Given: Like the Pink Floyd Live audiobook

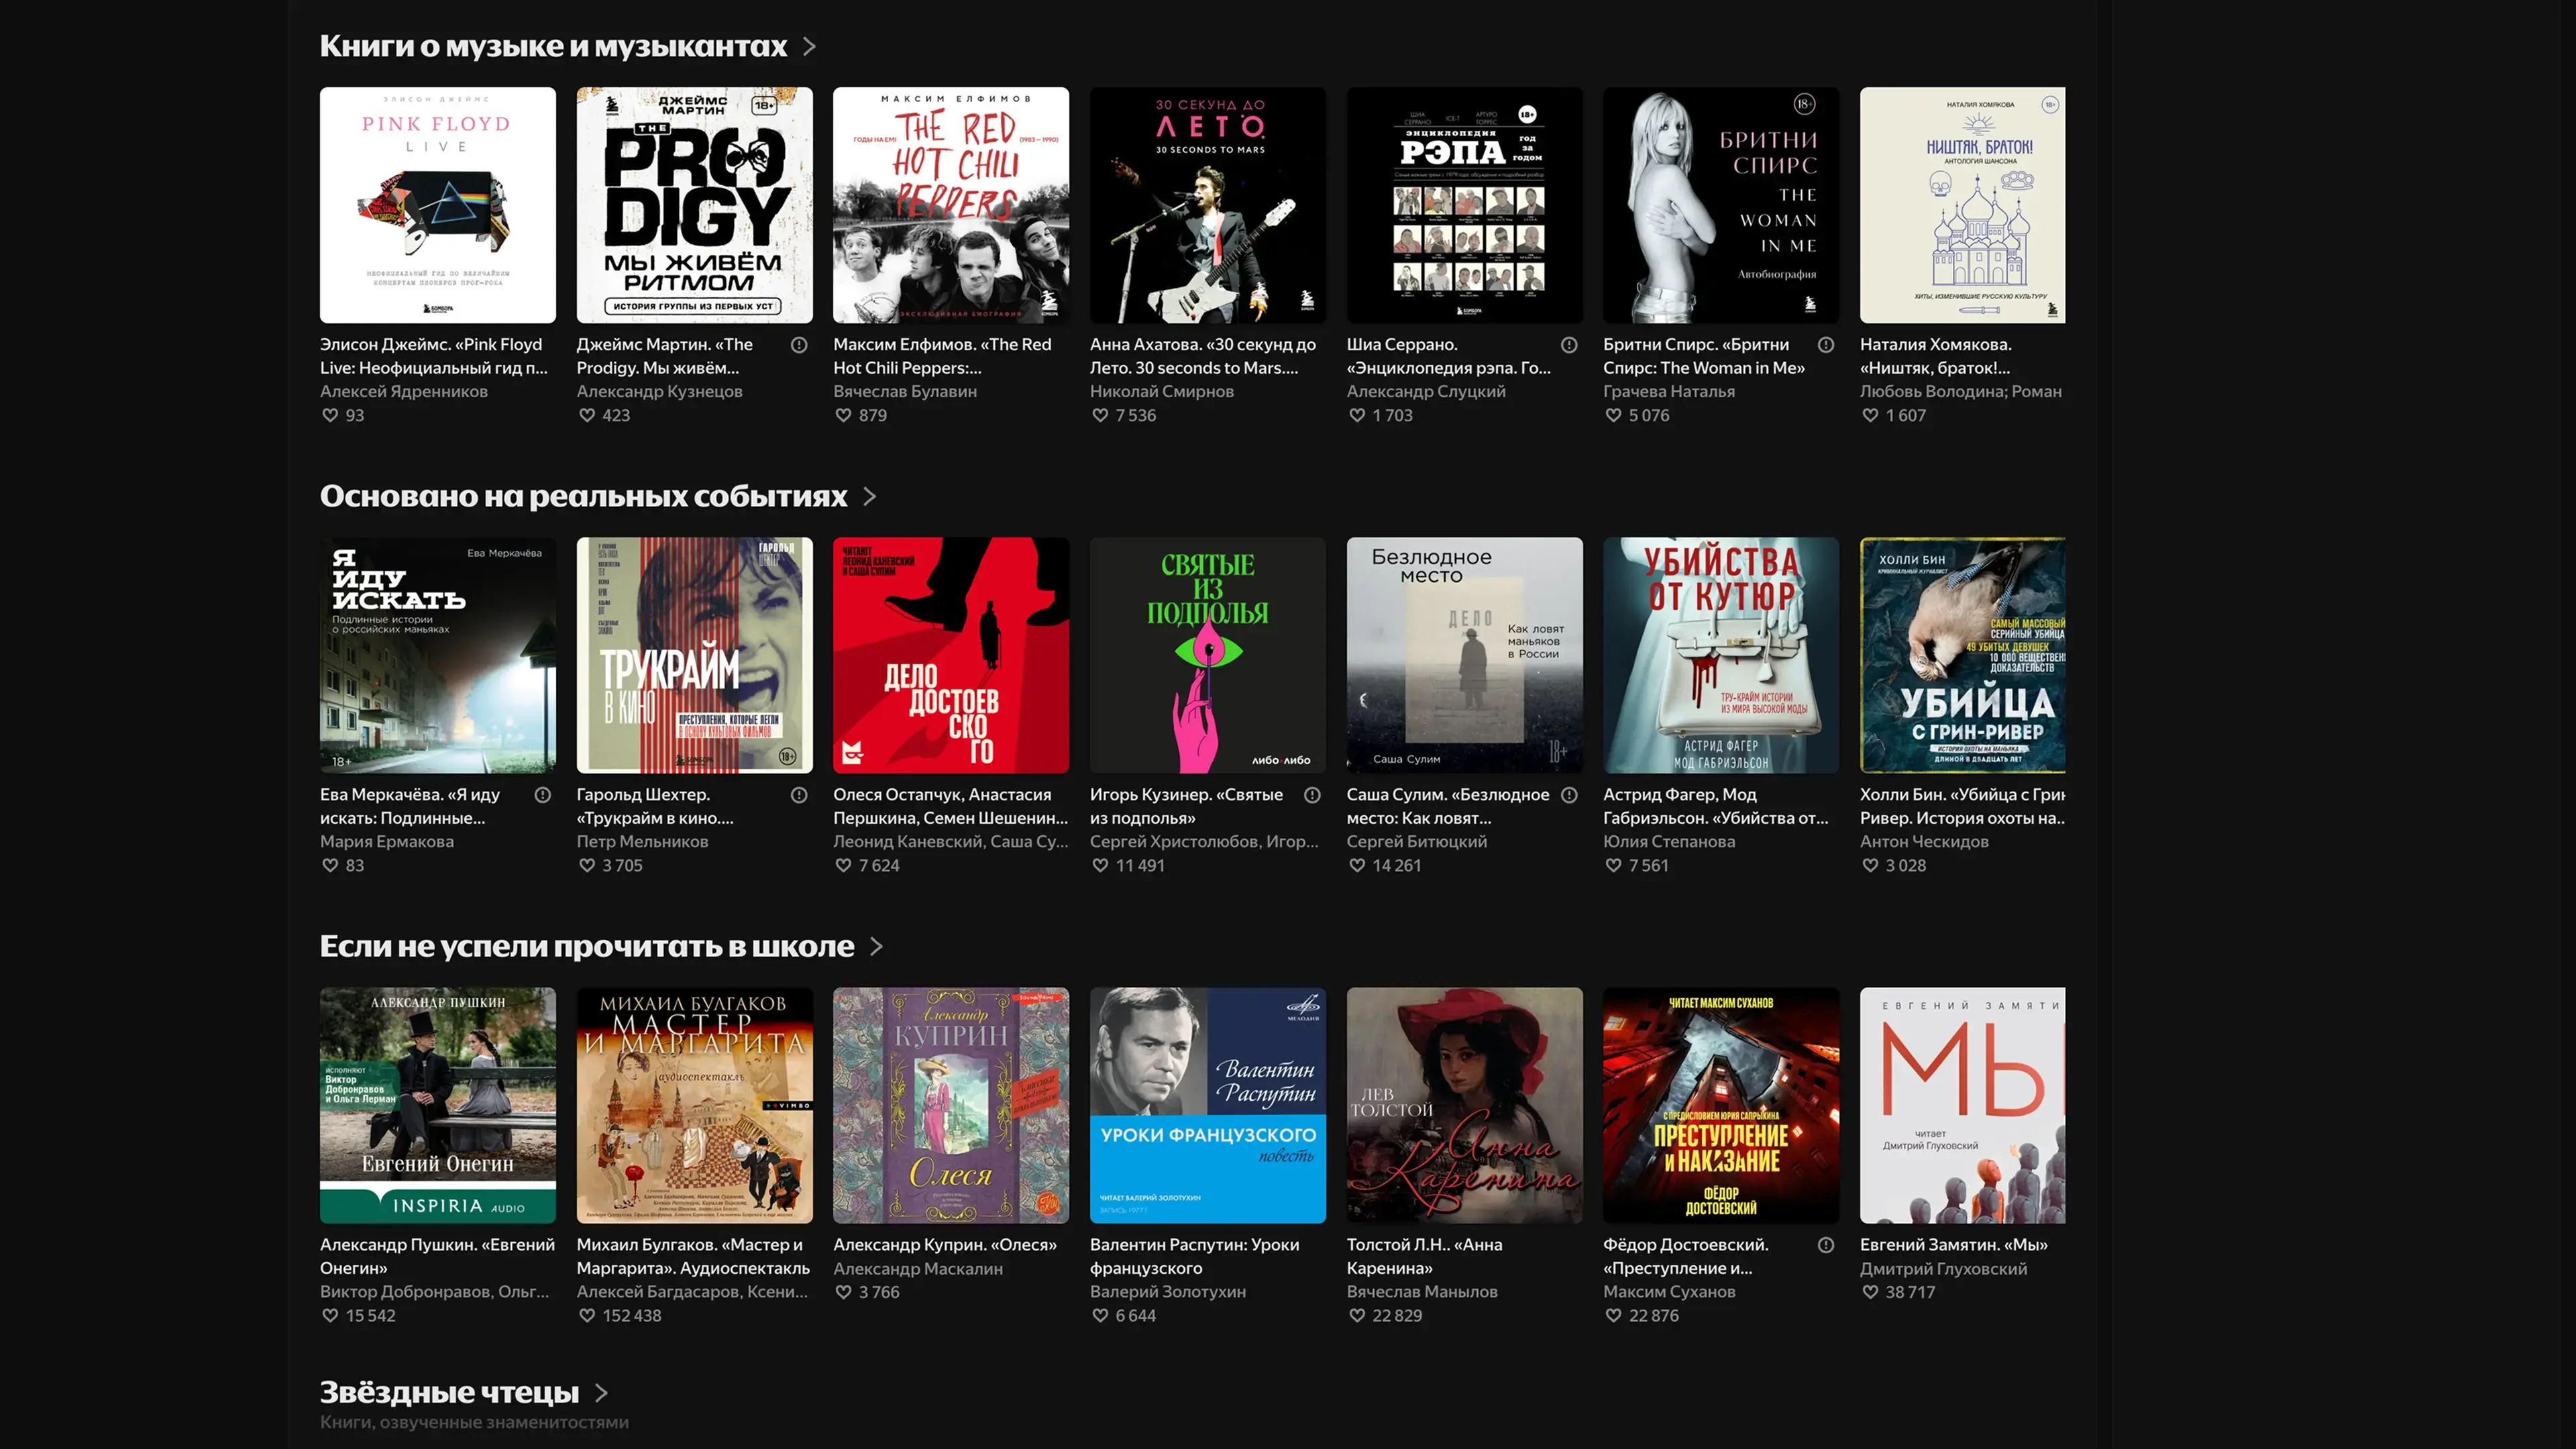Looking at the screenshot, I should point(330,415).
